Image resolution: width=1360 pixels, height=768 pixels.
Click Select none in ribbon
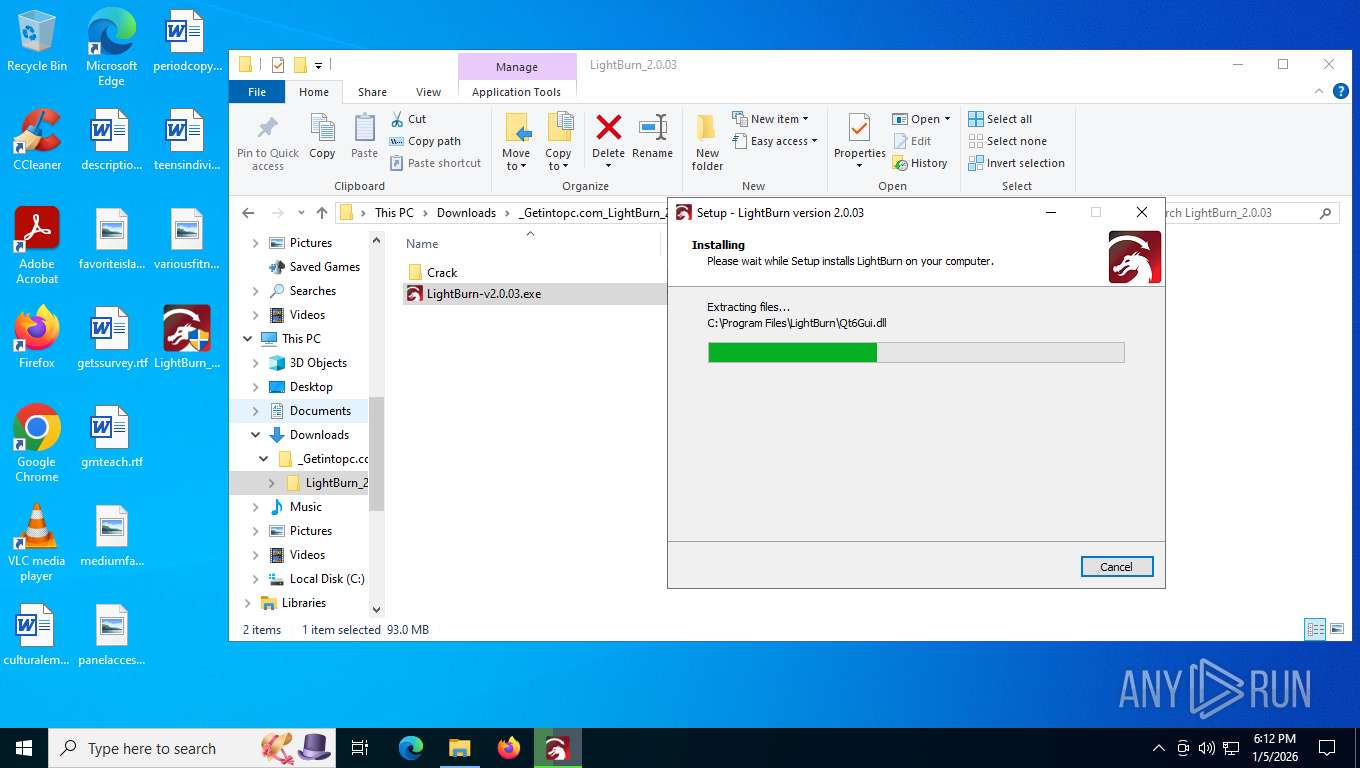[1007, 141]
